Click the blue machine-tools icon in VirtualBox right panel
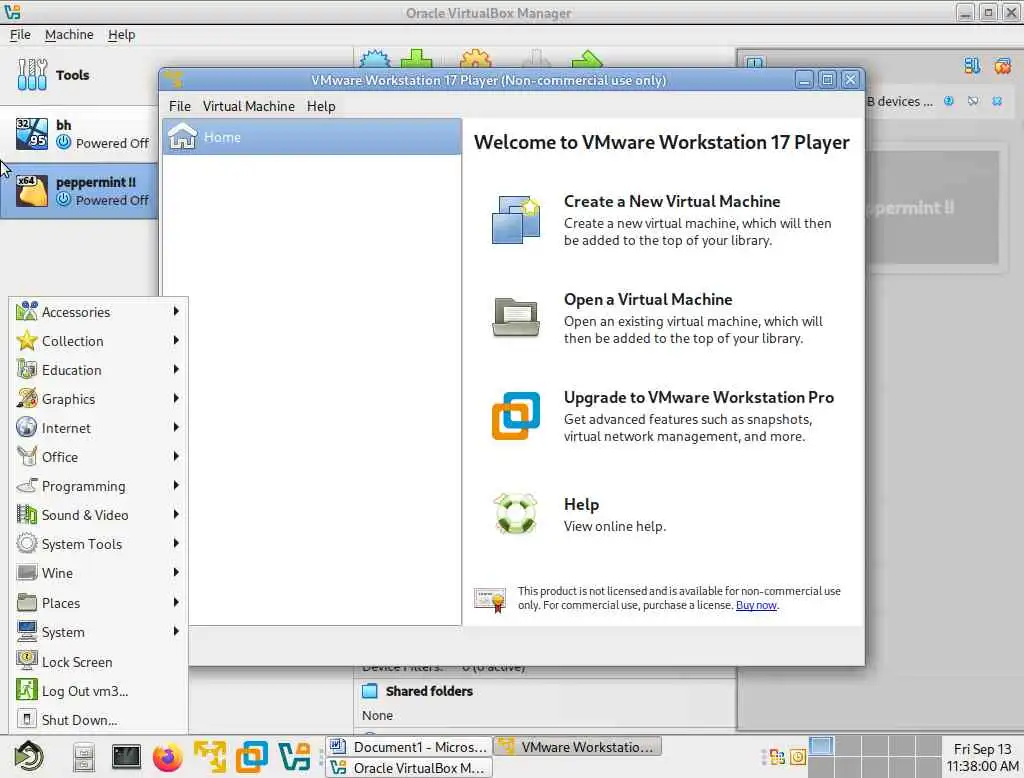1024x778 pixels. coord(972,65)
